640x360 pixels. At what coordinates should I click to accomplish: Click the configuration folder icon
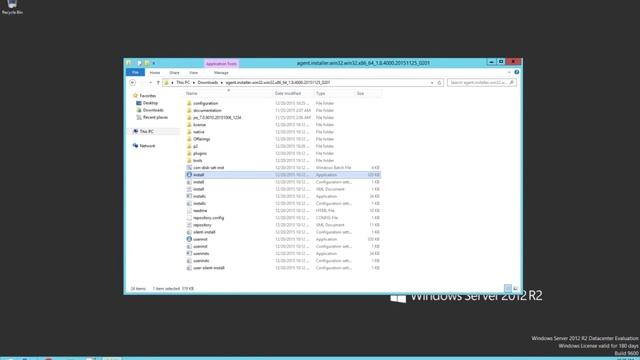tap(189, 103)
